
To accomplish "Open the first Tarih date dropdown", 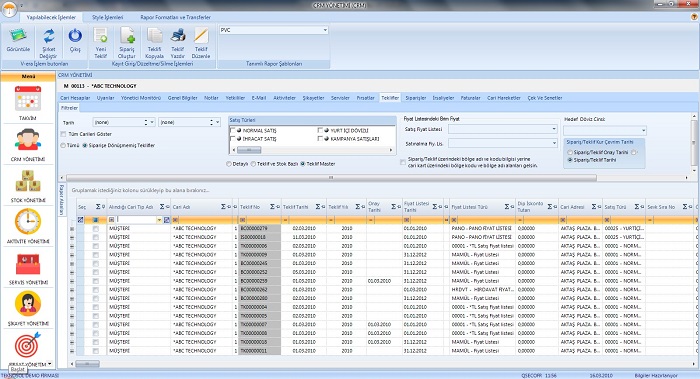I will click(x=152, y=122).
